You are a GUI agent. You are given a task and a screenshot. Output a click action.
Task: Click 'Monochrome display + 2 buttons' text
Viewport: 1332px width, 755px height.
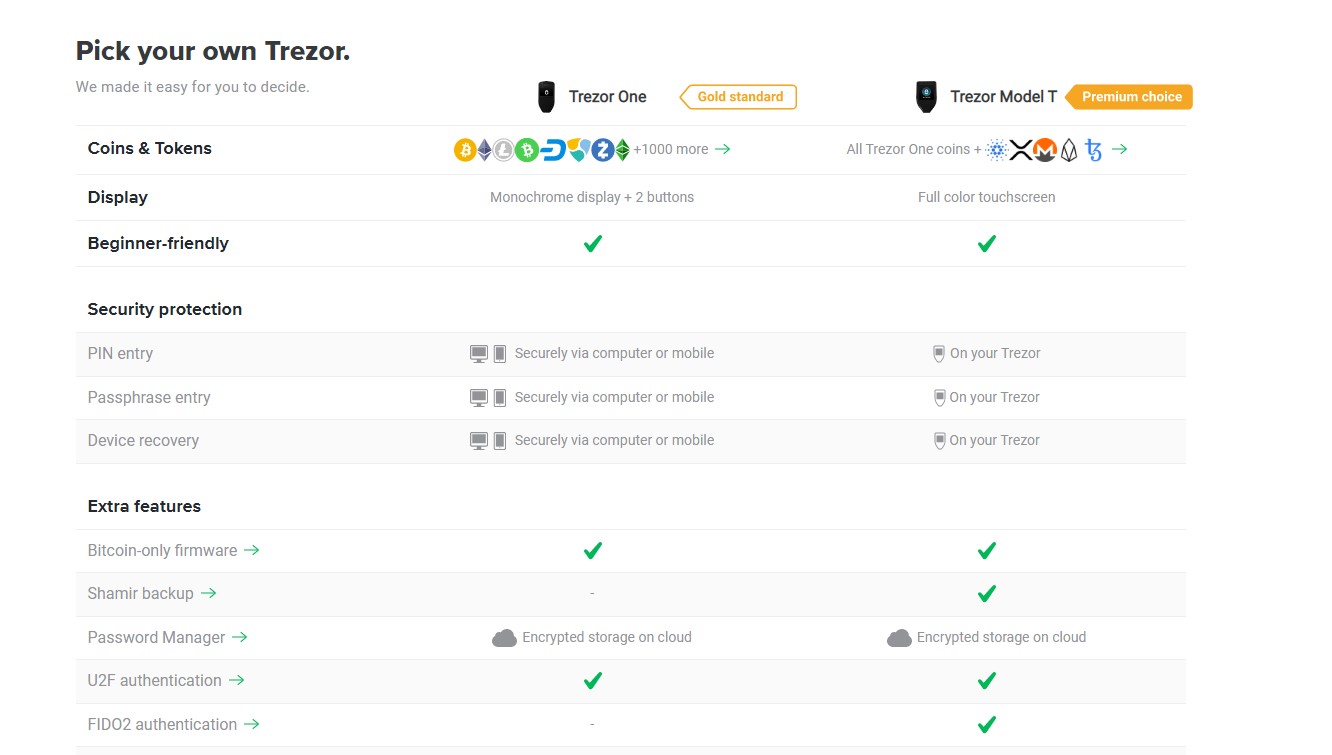[x=592, y=197]
